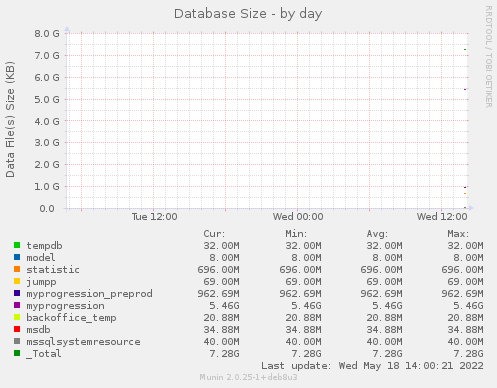Click the tempdb Max value 32.00M

[465, 246]
